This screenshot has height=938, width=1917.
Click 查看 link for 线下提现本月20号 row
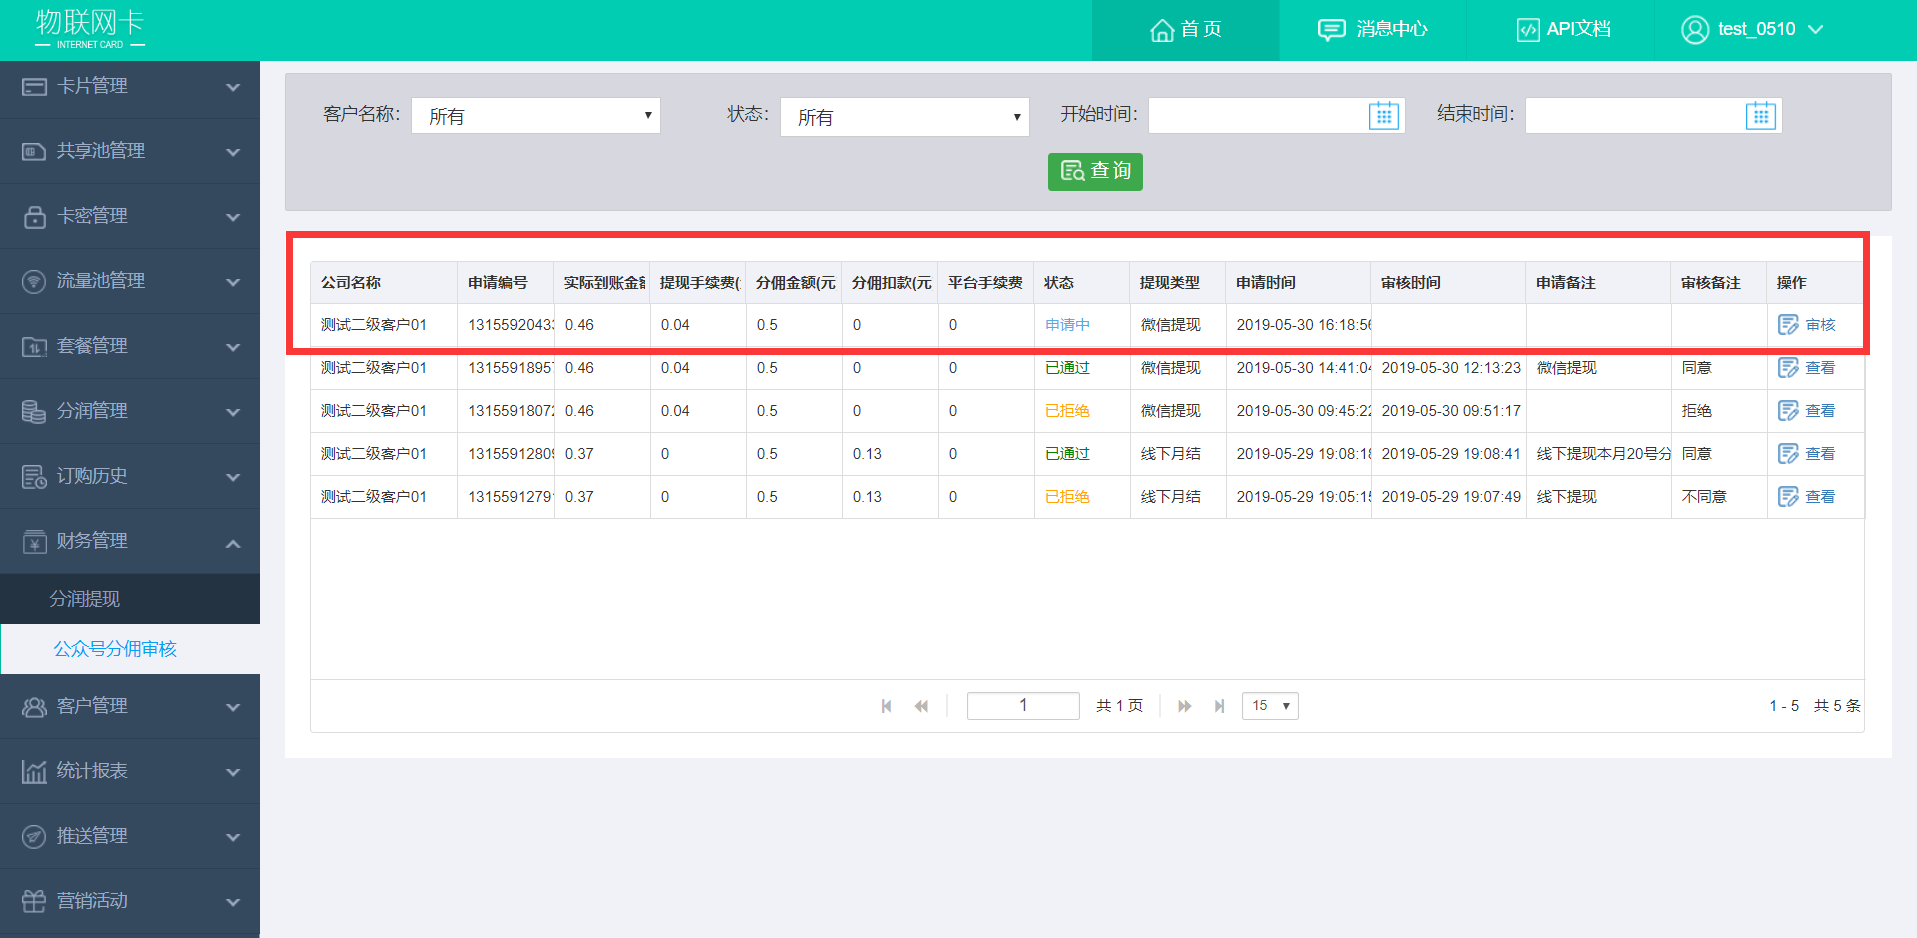click(x=1820, y=454)
